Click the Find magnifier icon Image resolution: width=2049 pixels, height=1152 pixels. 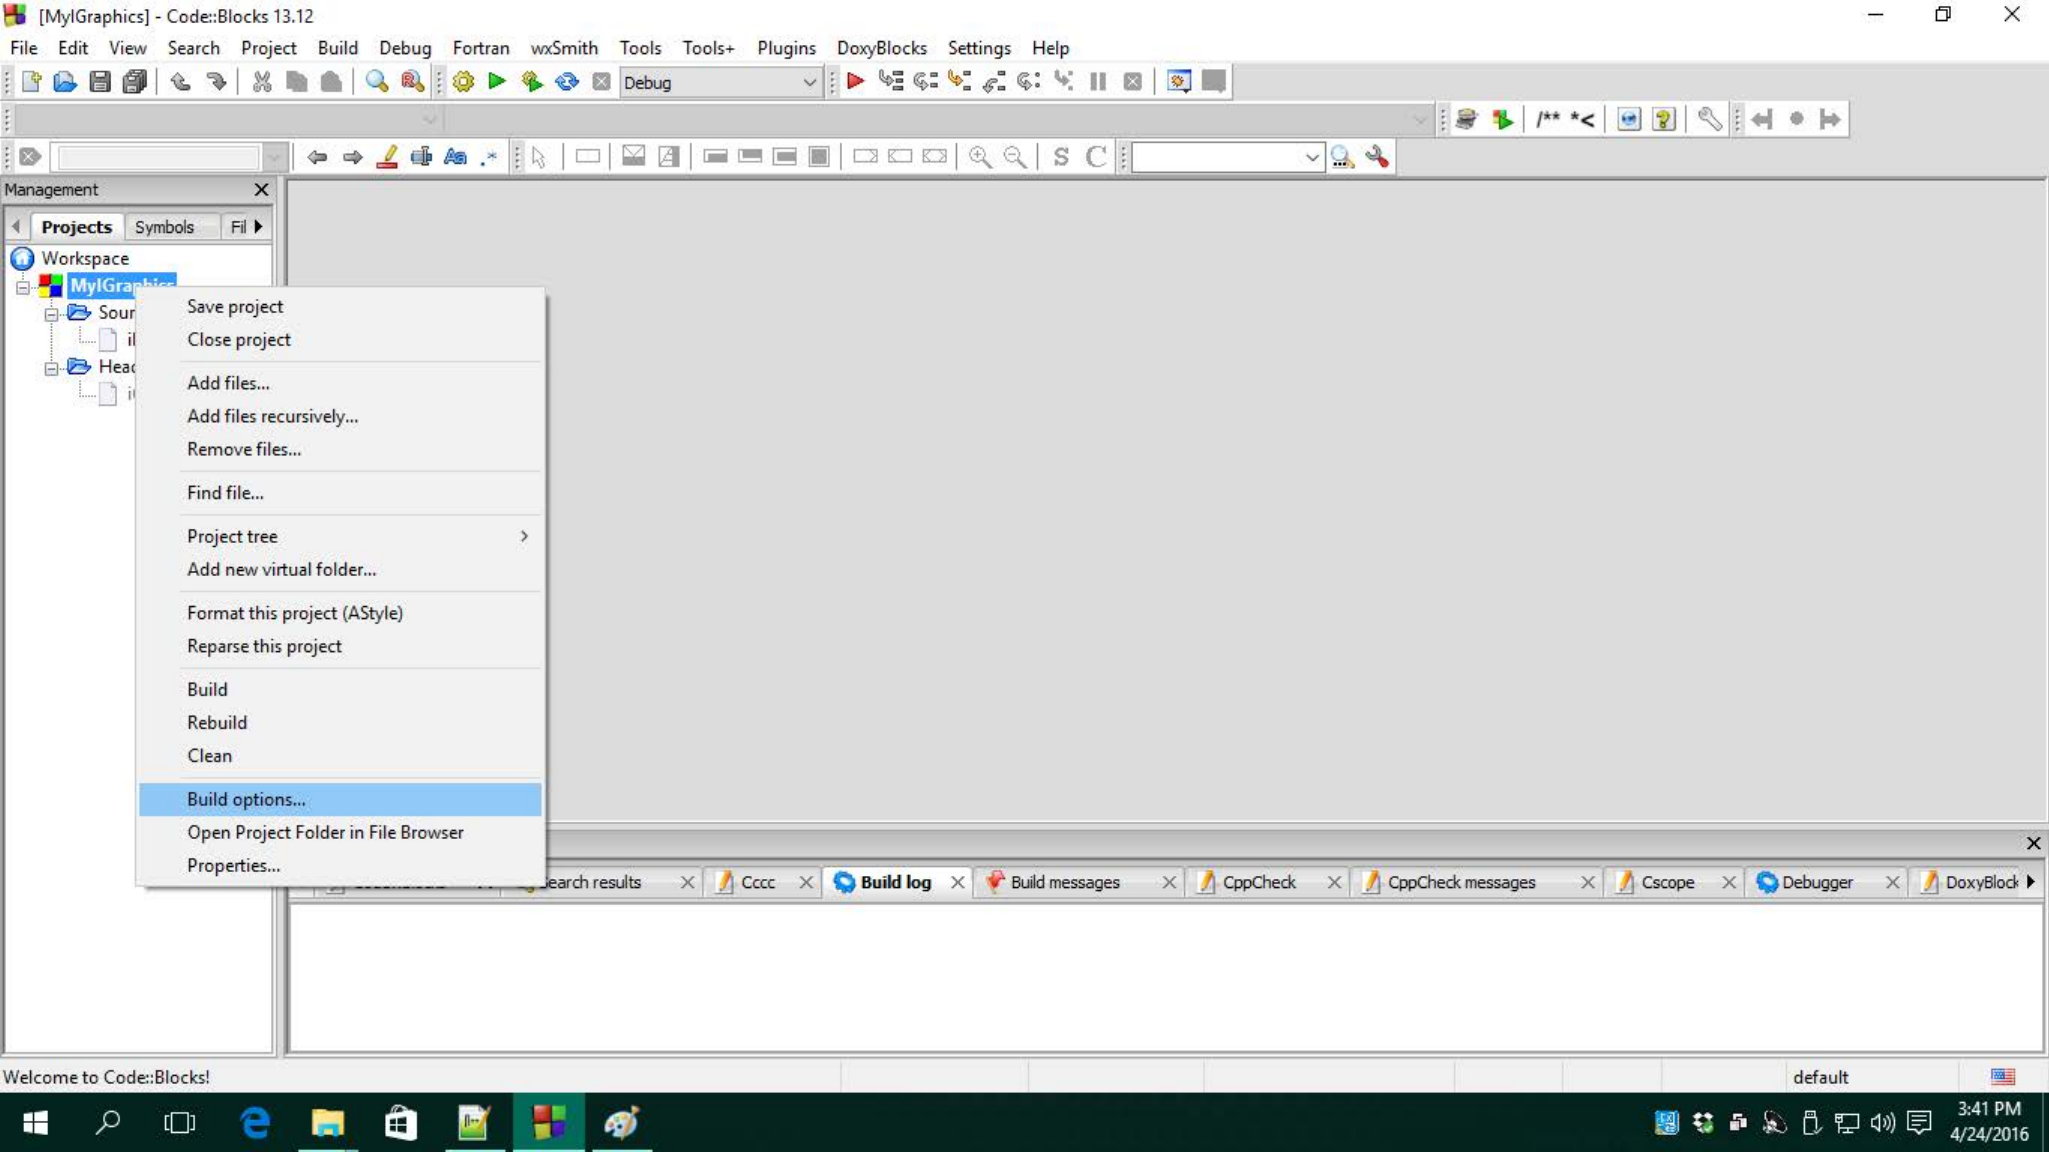pyautogui.click(x=376, y=82)
